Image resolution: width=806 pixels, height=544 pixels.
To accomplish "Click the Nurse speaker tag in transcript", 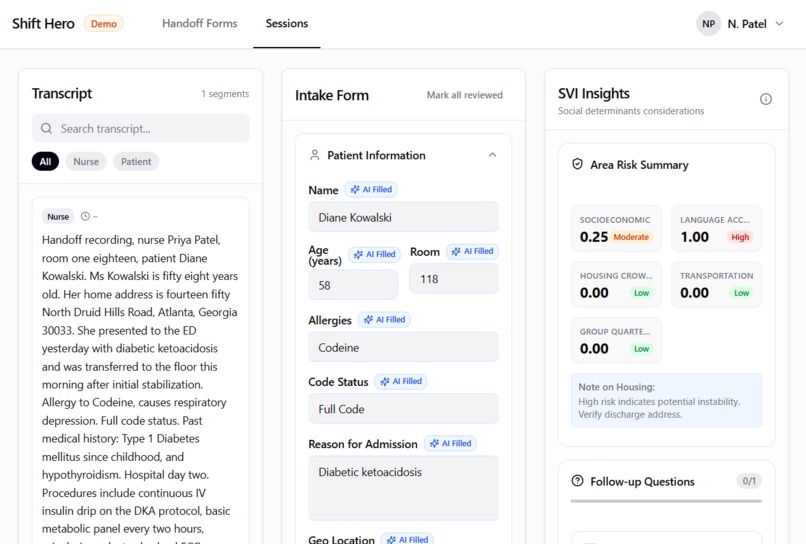I will tap(58, 216).
